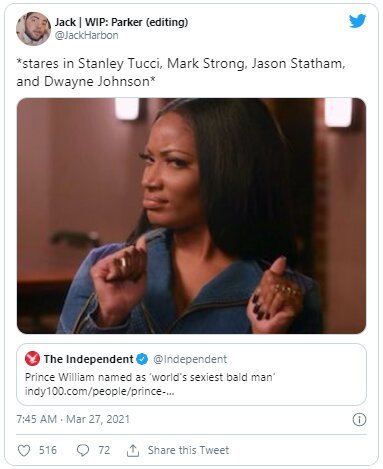383x469 pixels.
Task: Click the 72 replies count
Action: pos(104,450)
